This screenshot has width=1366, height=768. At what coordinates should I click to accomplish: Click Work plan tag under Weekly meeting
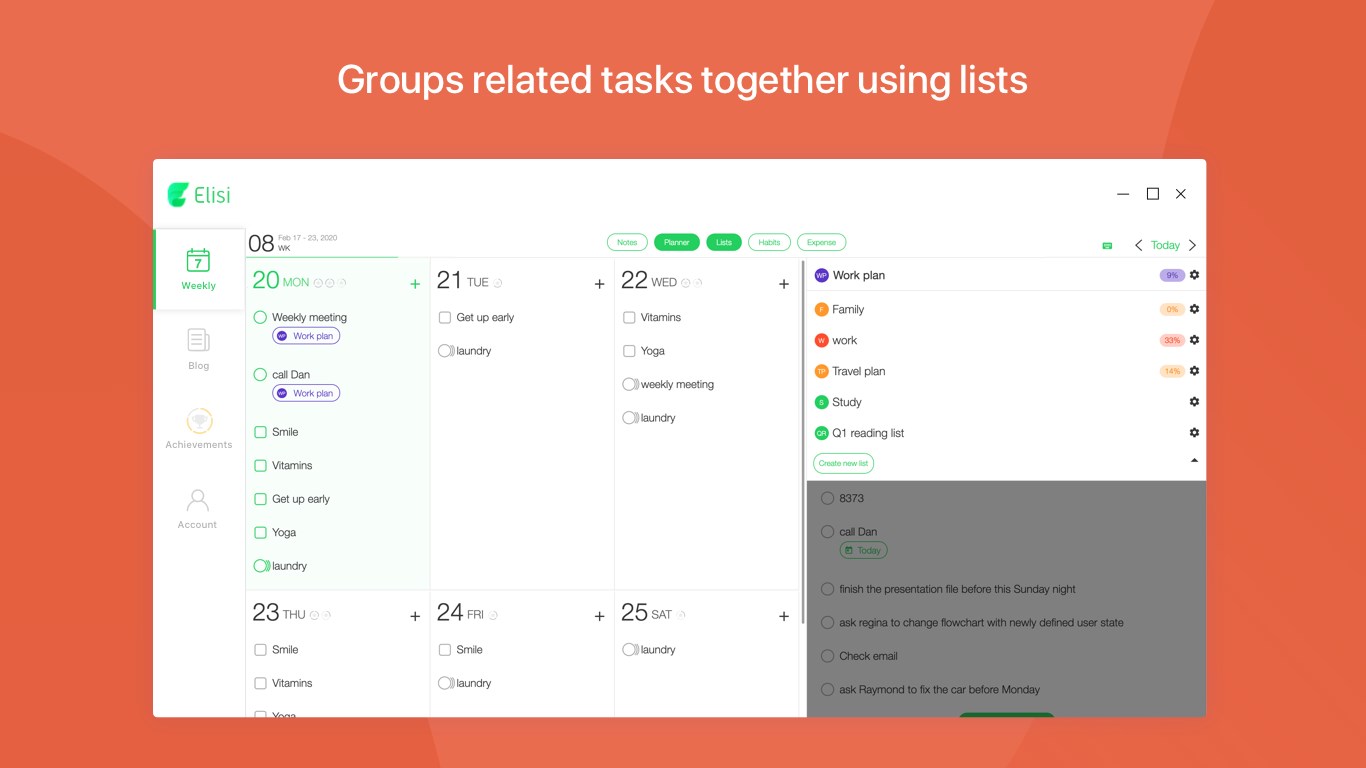[x=306, y=336]
